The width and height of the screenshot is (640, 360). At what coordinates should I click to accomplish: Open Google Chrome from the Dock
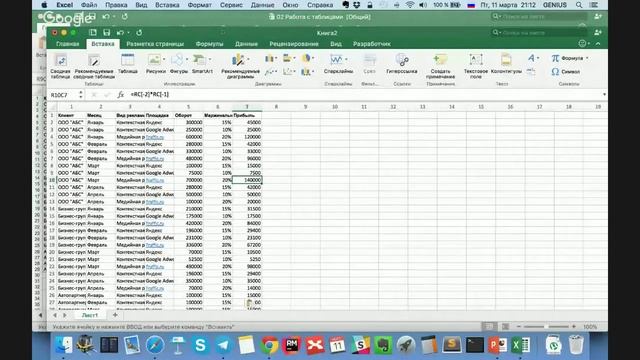[269, 345]
